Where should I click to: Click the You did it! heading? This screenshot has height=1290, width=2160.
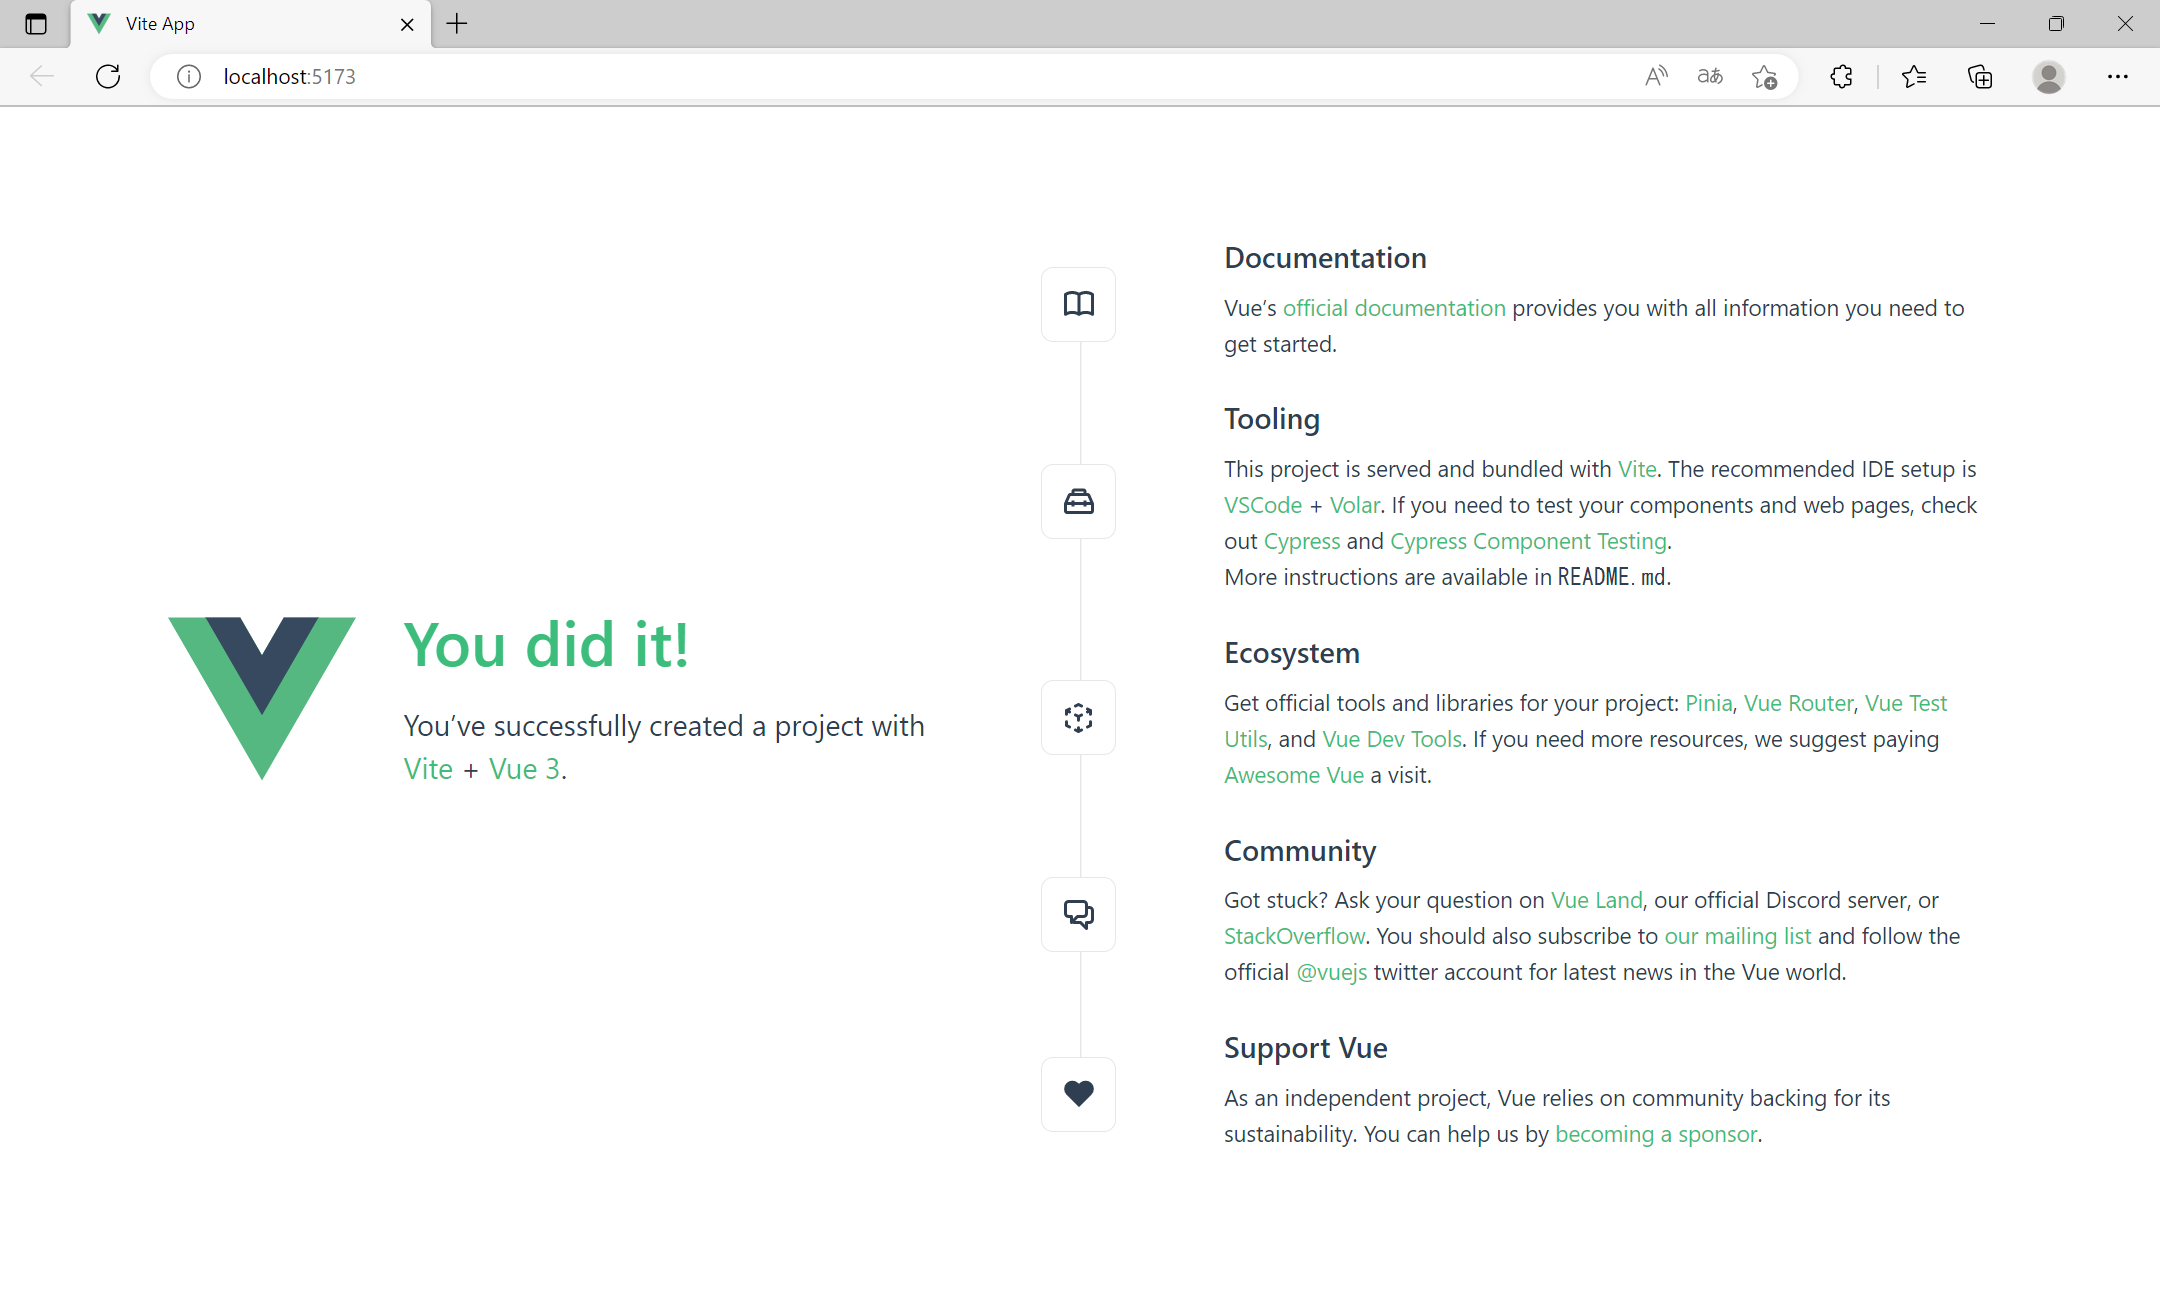(546, 645)
